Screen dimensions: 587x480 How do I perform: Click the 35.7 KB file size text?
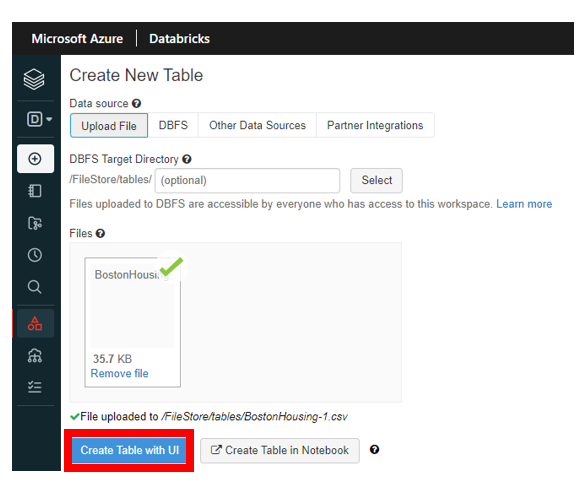coord(112,359)
